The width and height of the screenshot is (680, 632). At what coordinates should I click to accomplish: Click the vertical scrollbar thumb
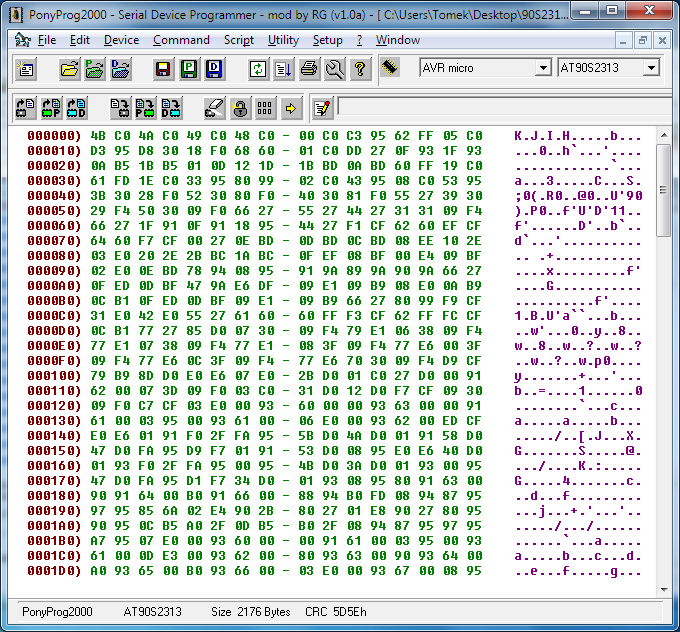pyautogui.click(x=664, y=190)
